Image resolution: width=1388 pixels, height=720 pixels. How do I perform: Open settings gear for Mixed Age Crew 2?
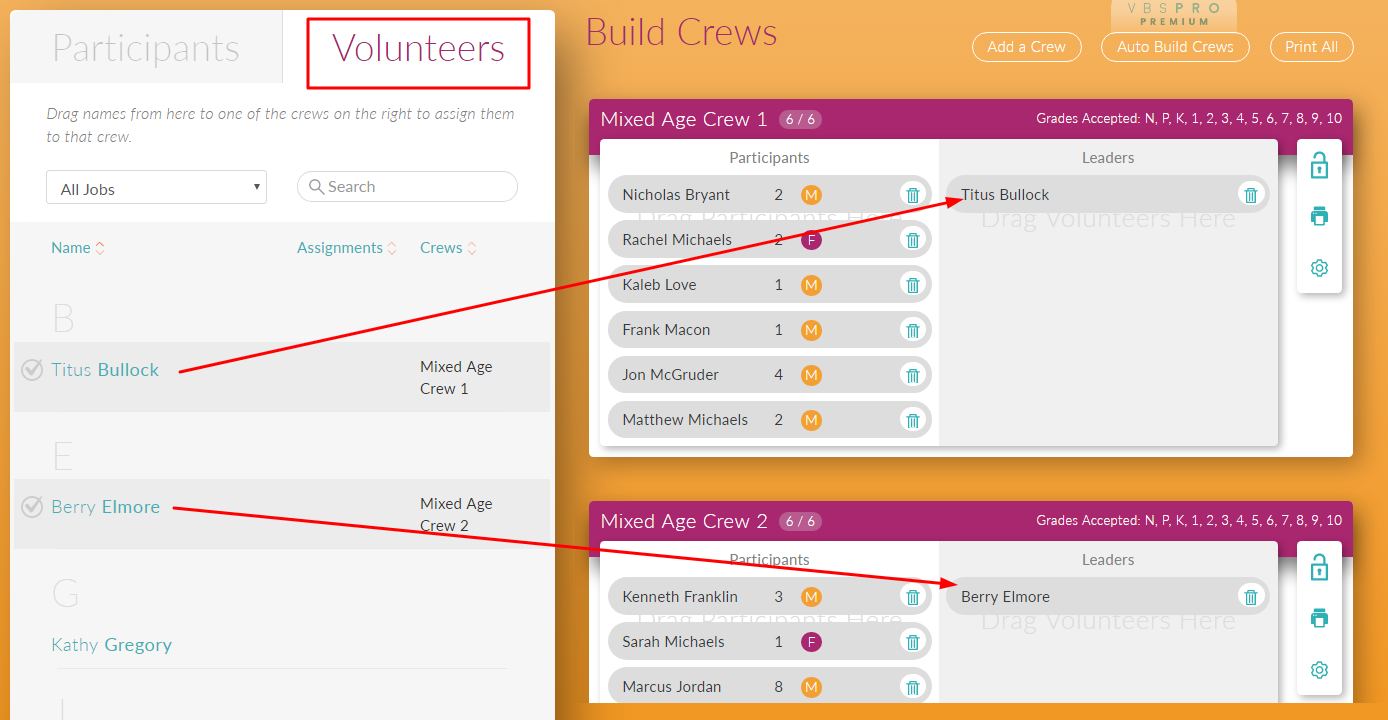(1319, 670)
